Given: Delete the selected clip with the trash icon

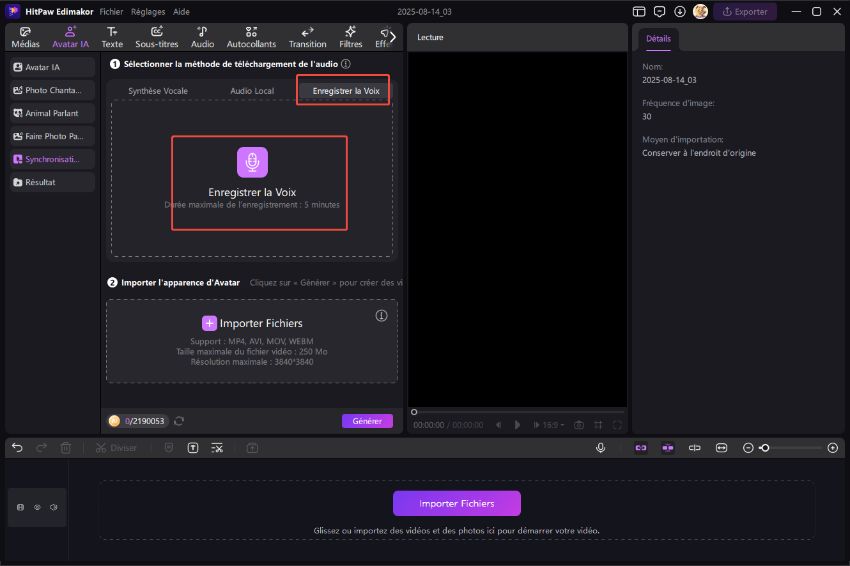Looking at the screenshot, I should (x=66, y=448).
